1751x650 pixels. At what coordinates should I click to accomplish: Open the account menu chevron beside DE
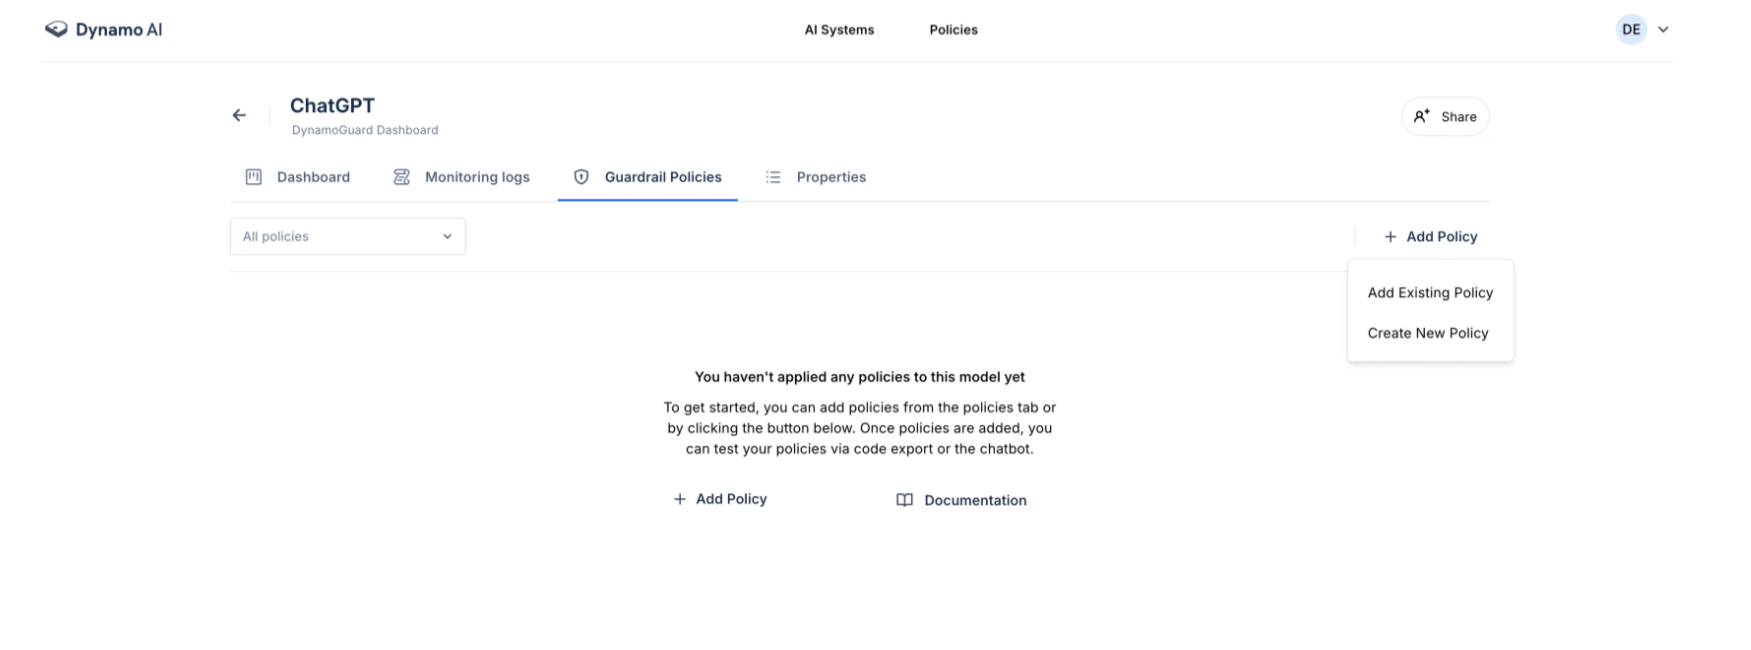click(1663, 30)
